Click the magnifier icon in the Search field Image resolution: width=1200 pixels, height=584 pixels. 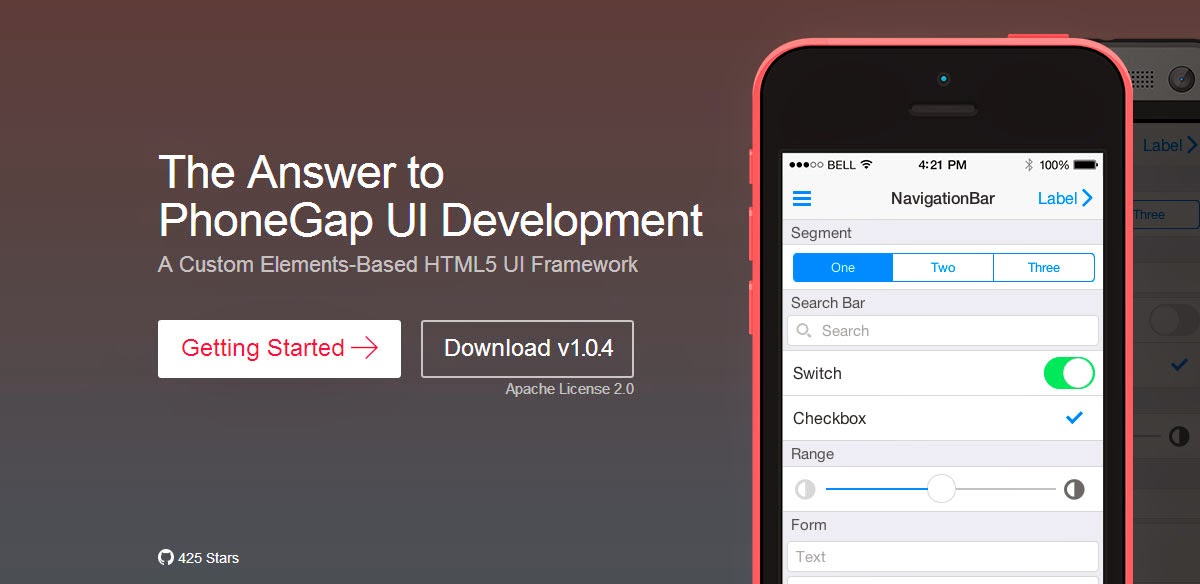click(x=804, y=331)
